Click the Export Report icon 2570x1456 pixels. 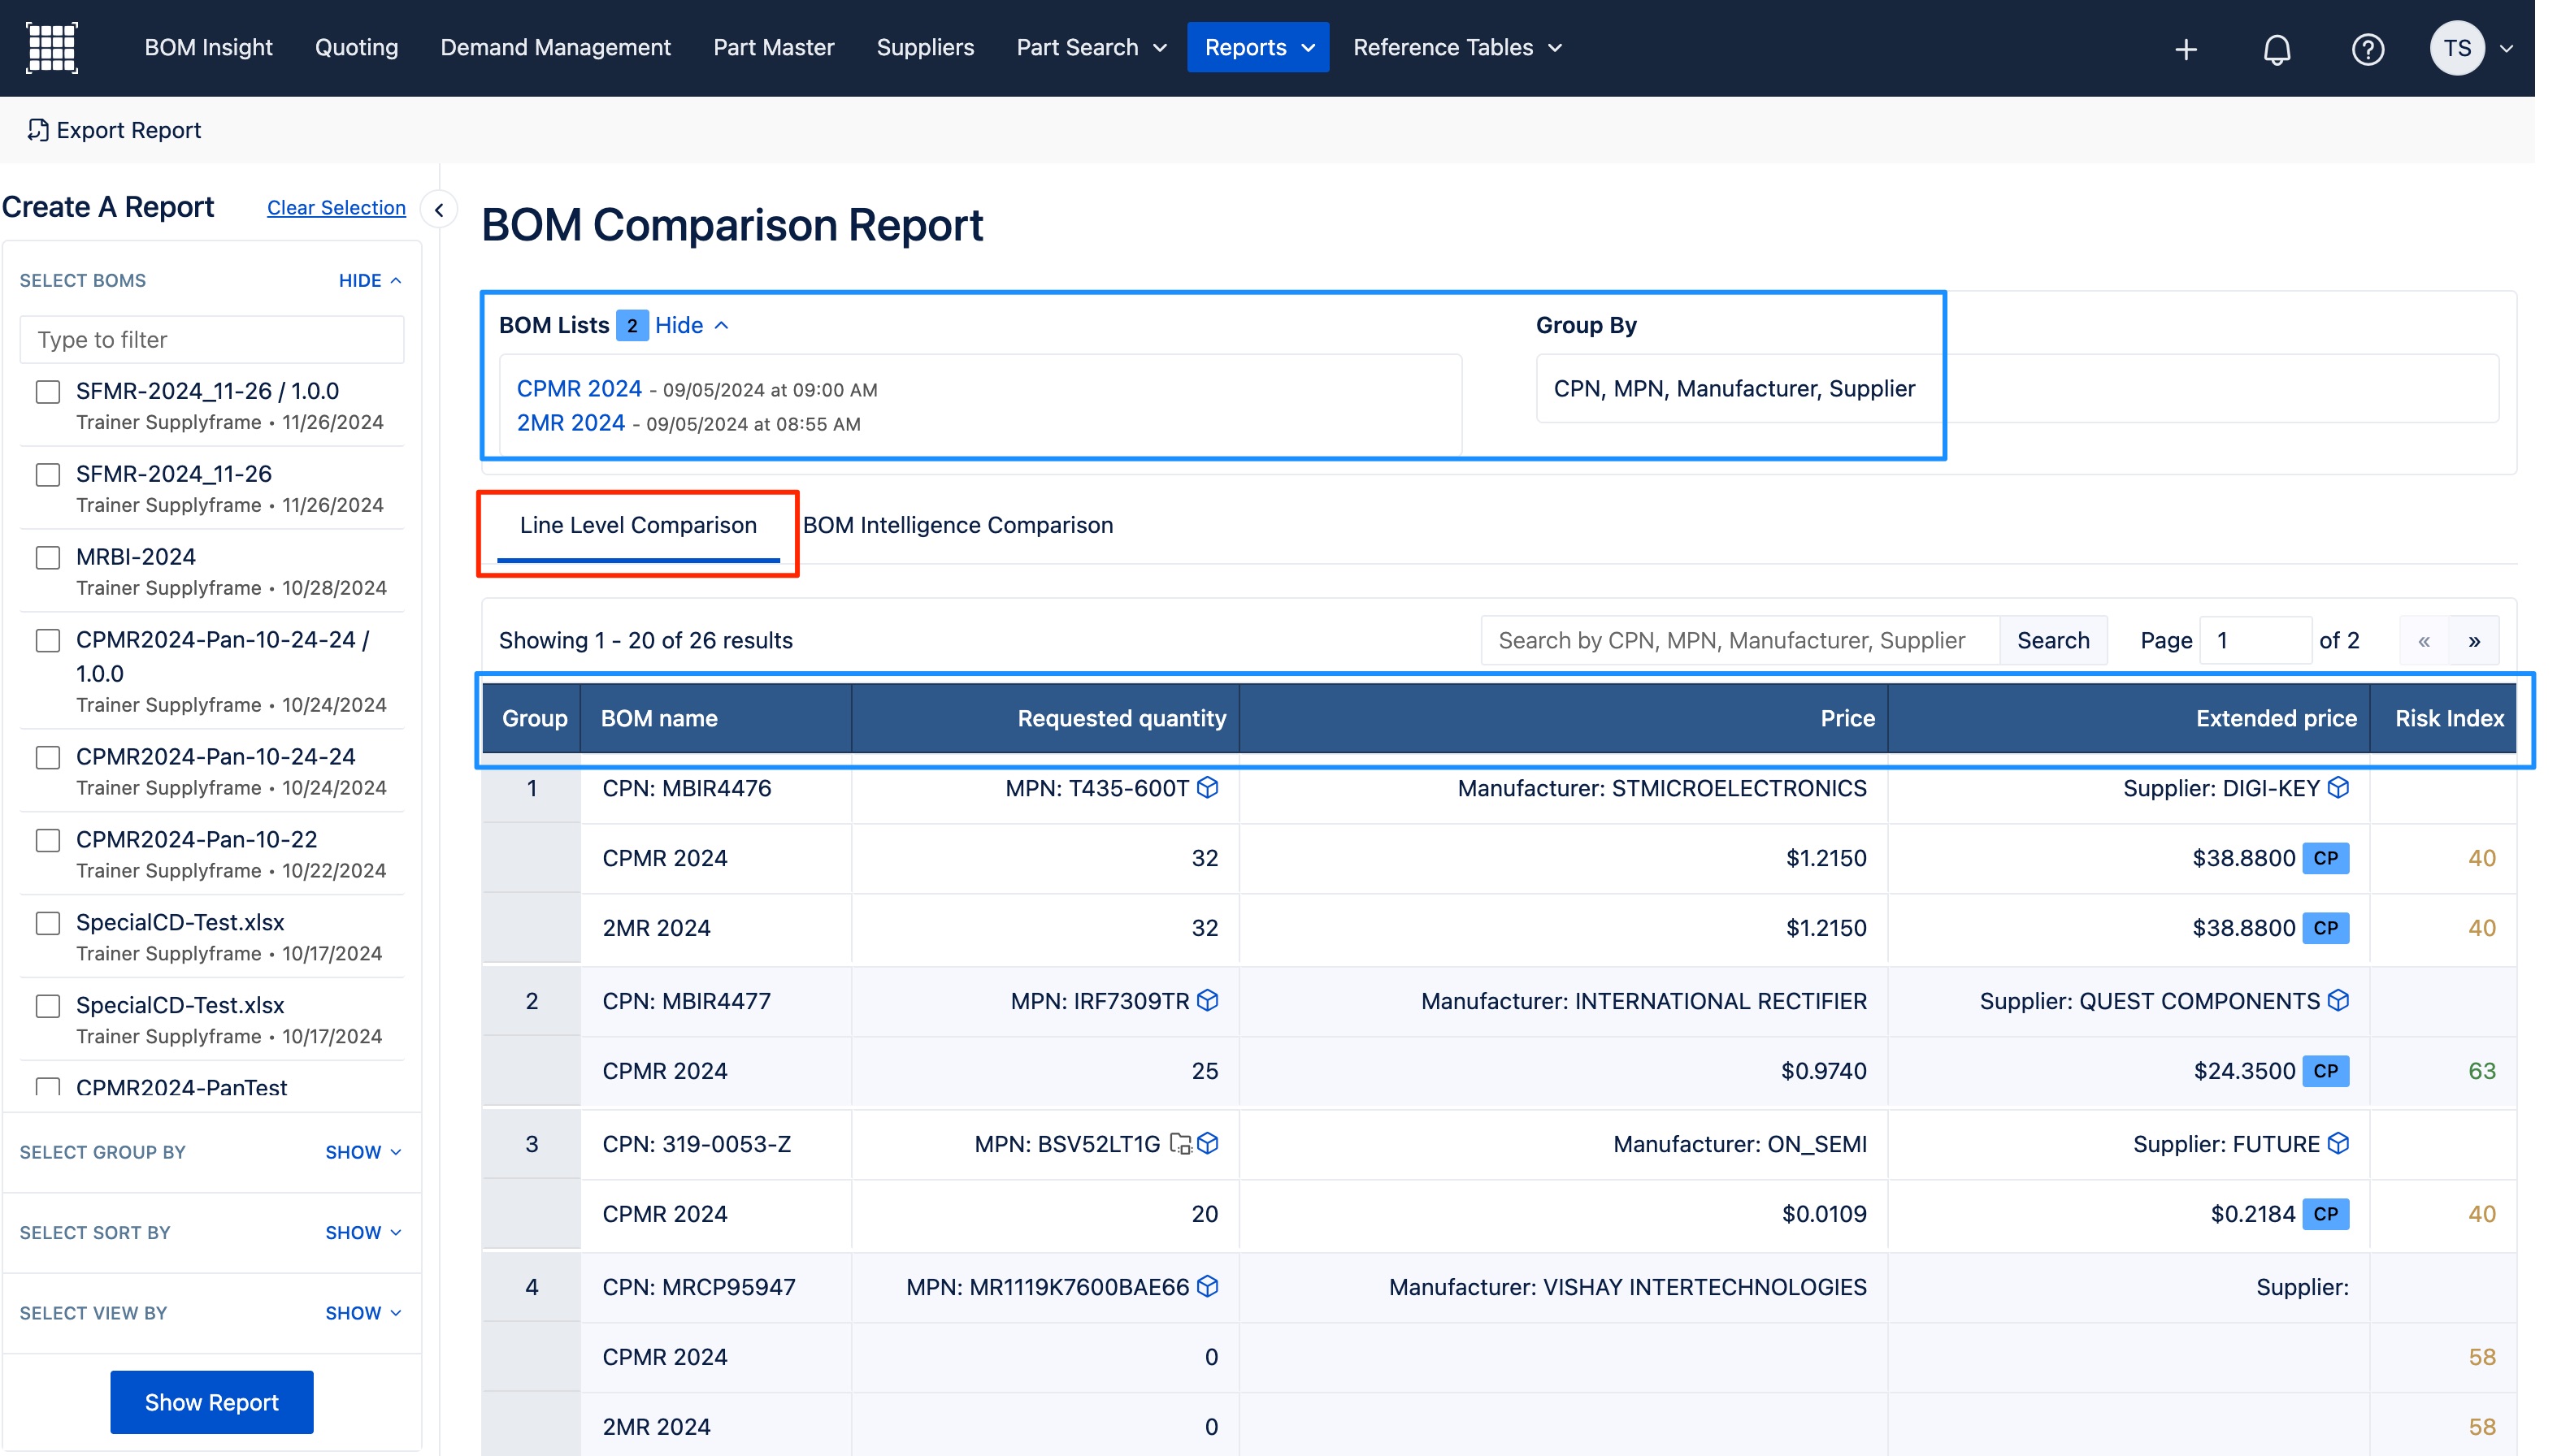click(x=38, y=130)
